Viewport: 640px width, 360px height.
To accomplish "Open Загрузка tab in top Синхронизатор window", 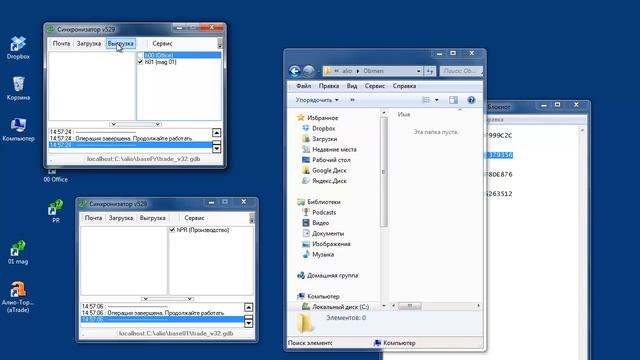I will click(x=89, y=43).
